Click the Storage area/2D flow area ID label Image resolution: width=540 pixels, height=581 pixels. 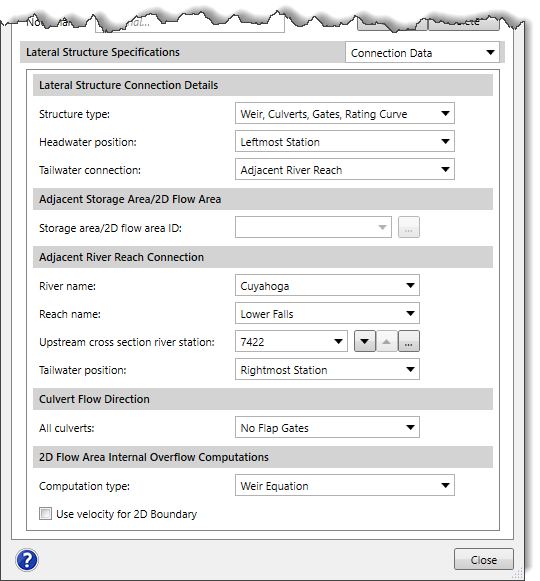(x=110, y=228)
